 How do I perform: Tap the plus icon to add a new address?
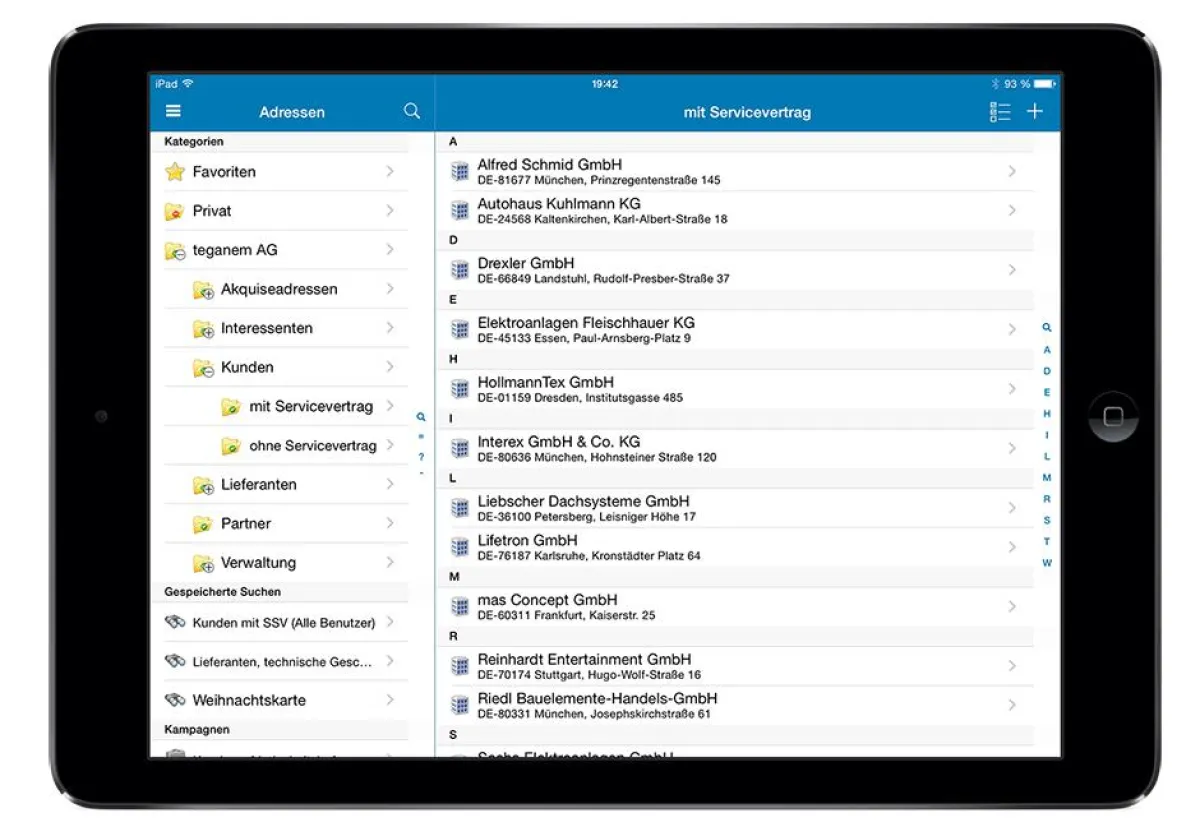tap(1036, 111)
